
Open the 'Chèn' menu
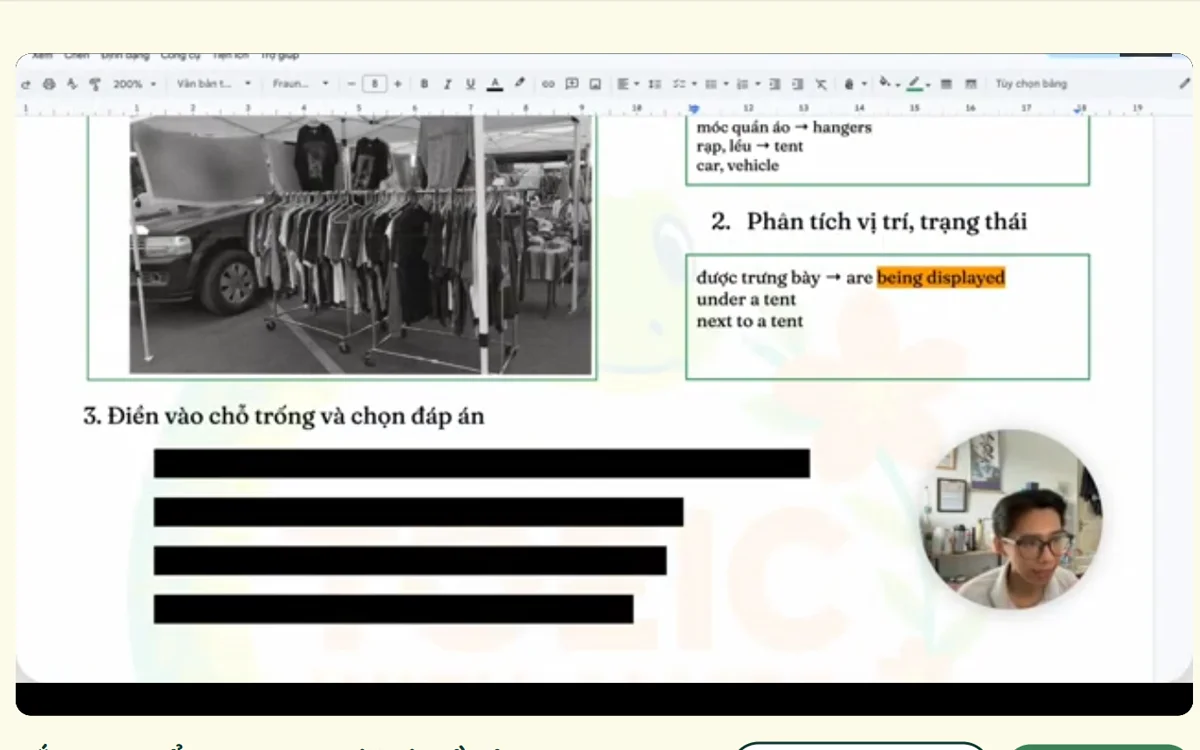(77, 56)
